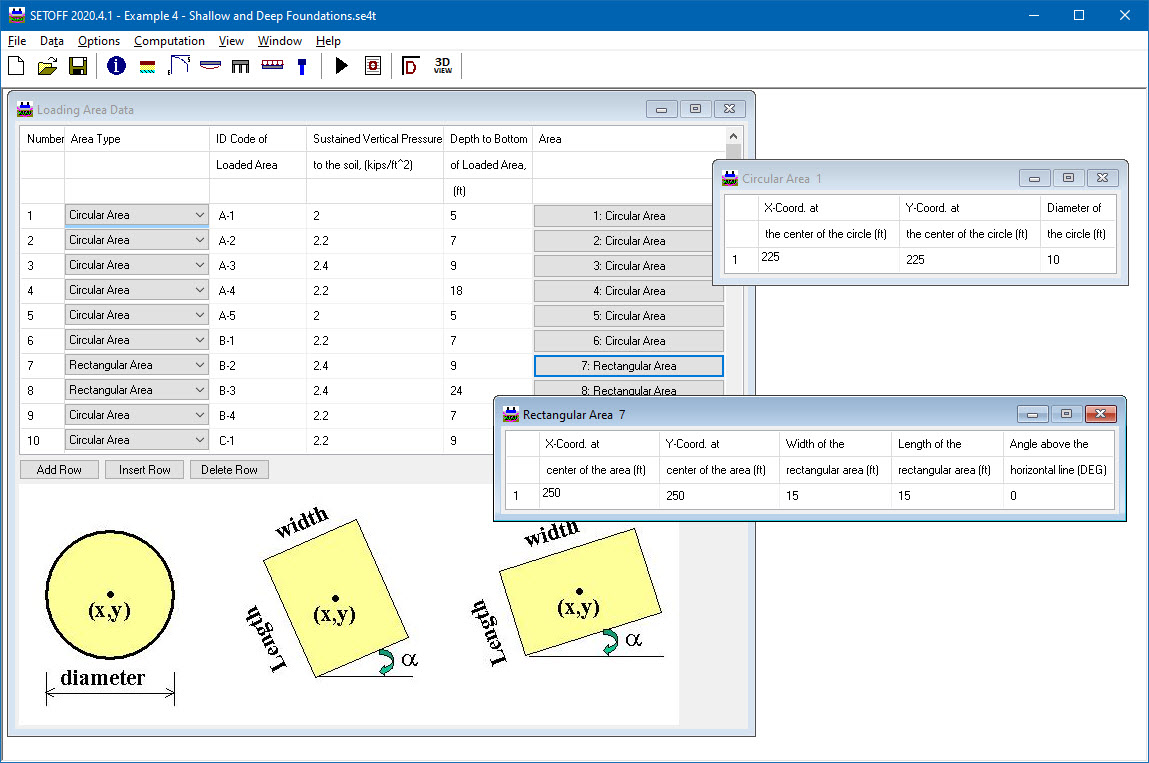The width and height of the screenshot is (1149, 763).
Task: Click the X-Coord cell showing 250
Action: click(x=599, y=495)
